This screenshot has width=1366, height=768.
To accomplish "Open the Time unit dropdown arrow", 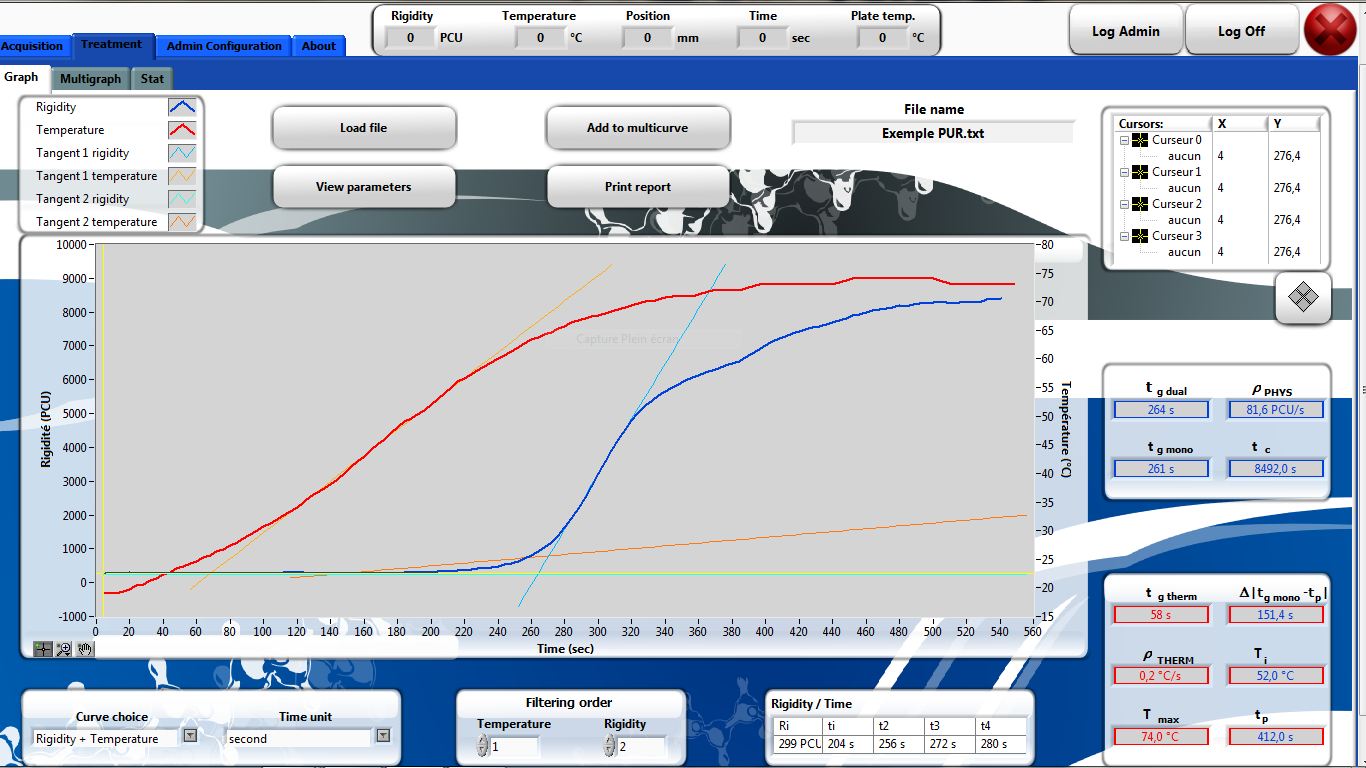I will point(382,736).
